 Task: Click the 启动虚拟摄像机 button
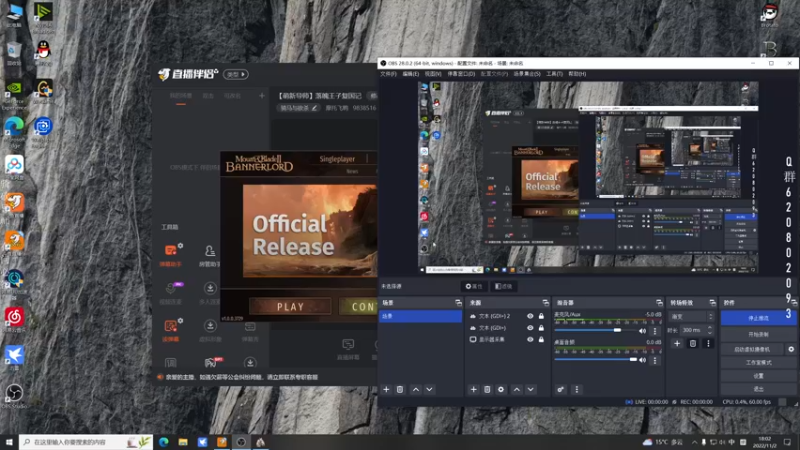[x=753, y=349]
